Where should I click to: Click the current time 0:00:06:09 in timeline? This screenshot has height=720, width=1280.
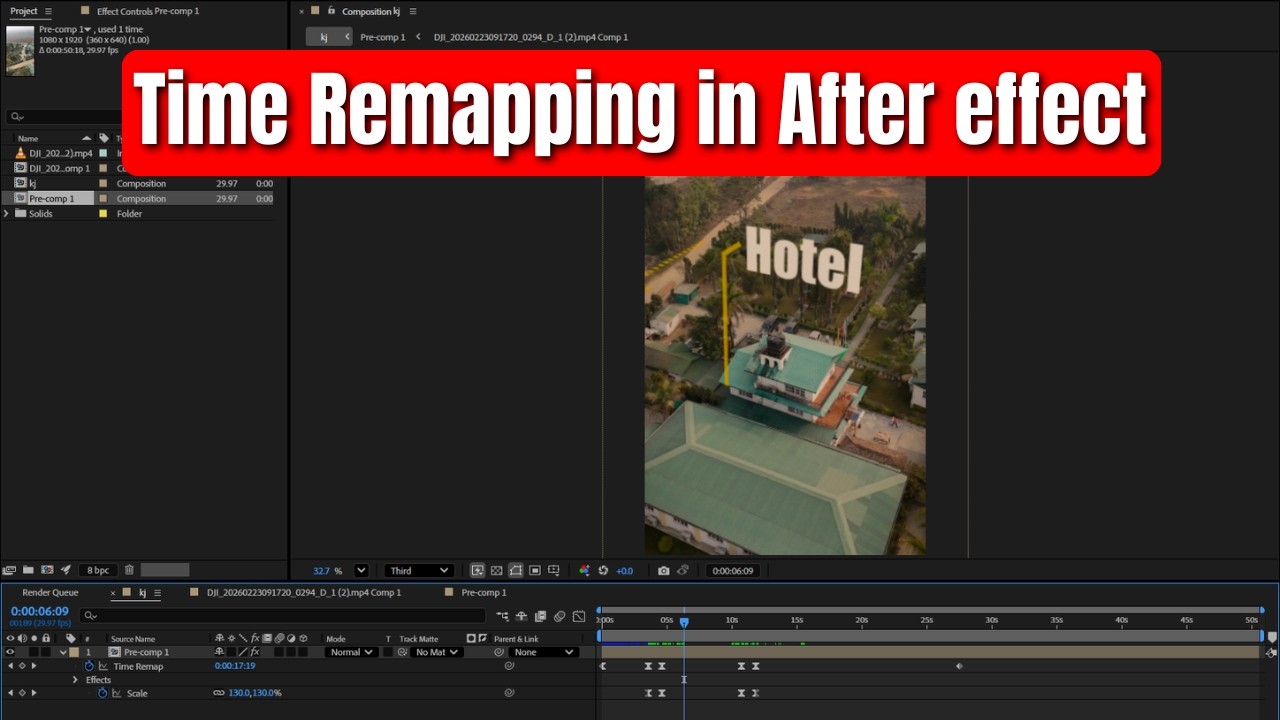click(40, 611)
